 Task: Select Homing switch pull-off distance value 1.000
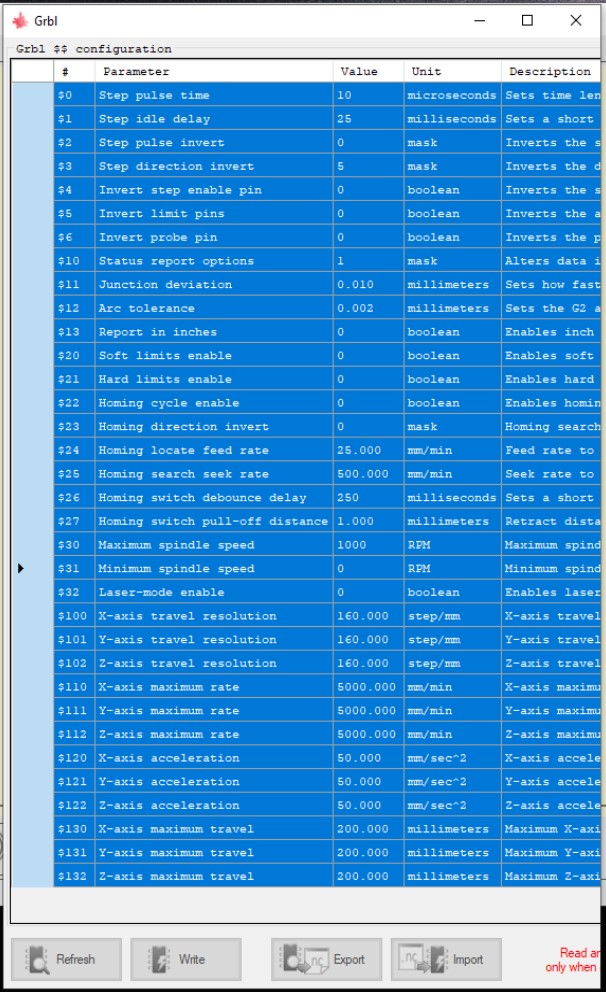pyautogui.click(x=368, y=521)
